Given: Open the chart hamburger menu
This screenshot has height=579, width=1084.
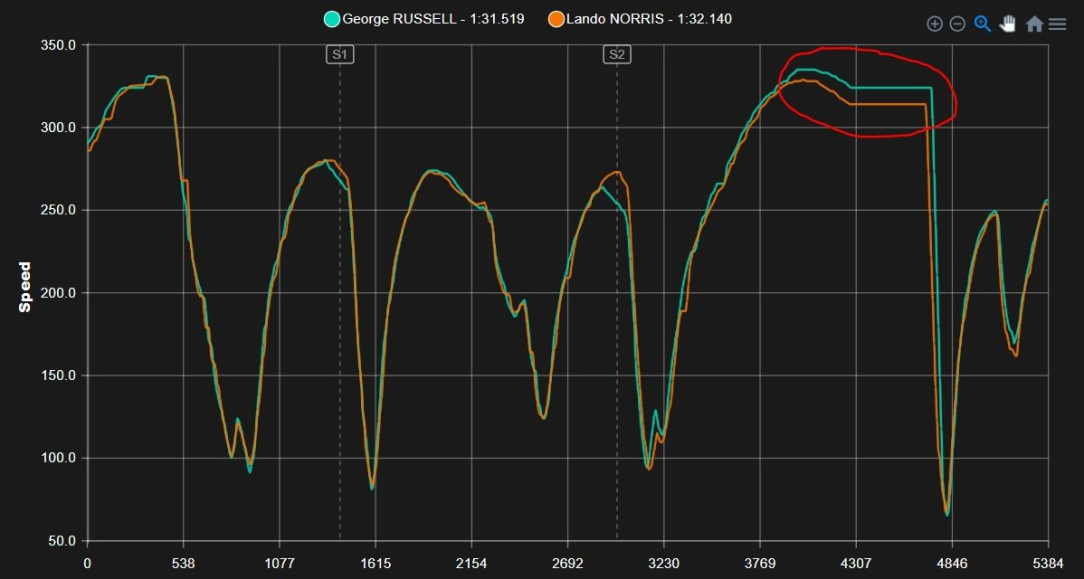Looking at the screenshot, I should coord(1057,24).
